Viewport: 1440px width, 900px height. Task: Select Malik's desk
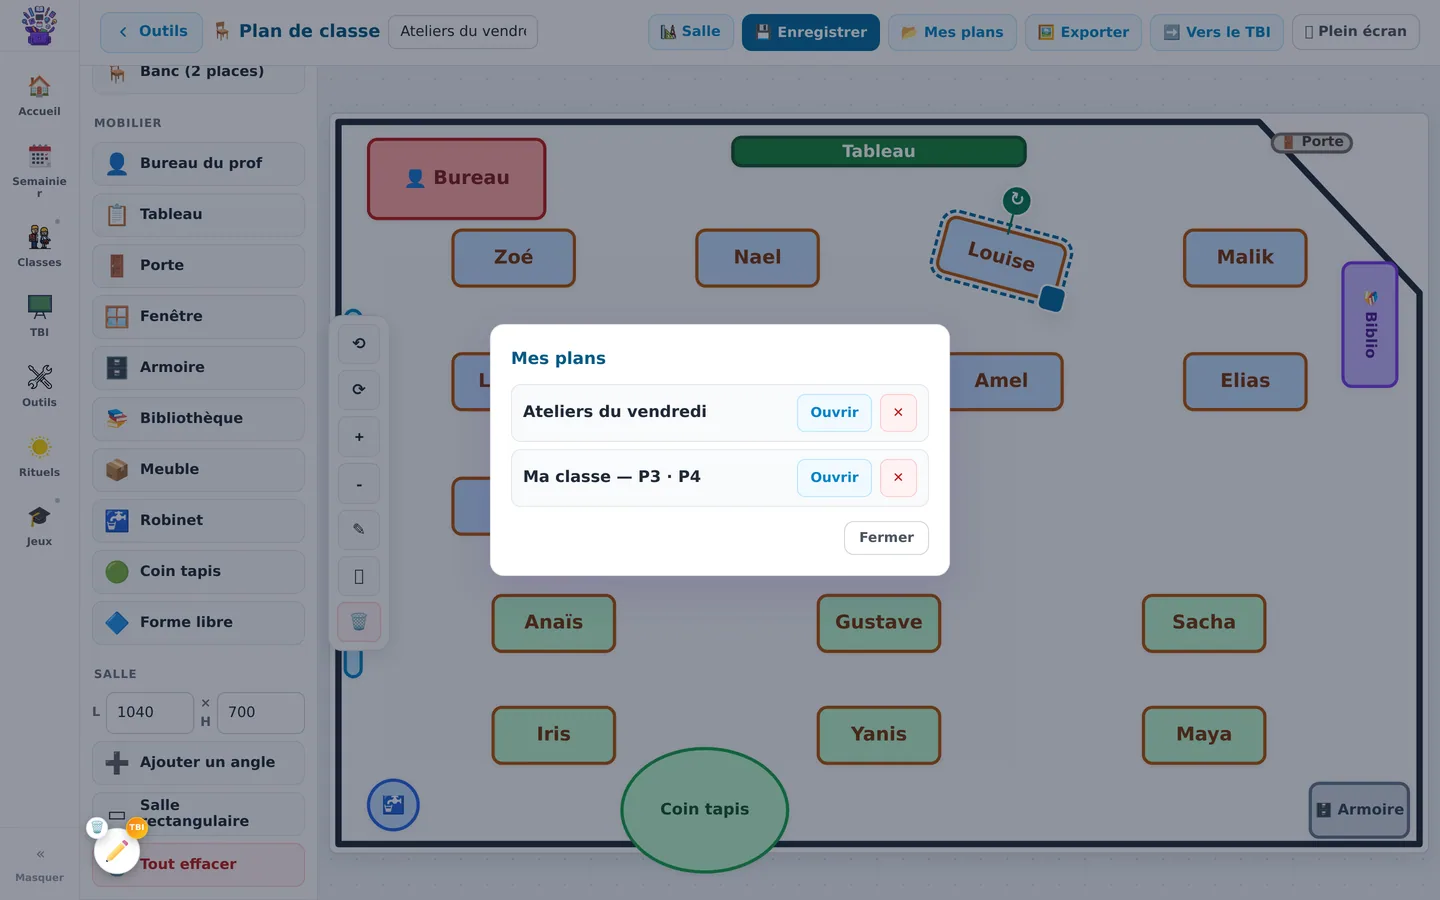[1245, 258]
